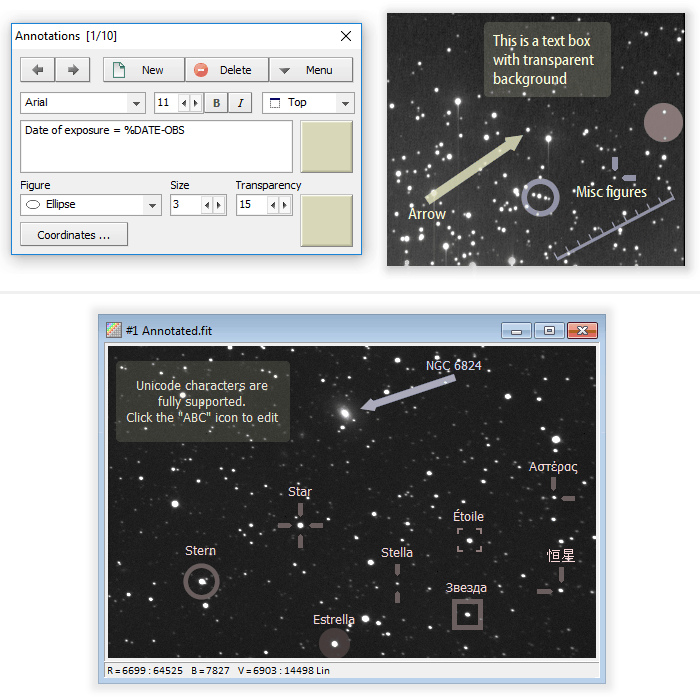This screenshot has height=700, width=700.
Task: Open the Menu dropdown button
Action: coord(310,70)
